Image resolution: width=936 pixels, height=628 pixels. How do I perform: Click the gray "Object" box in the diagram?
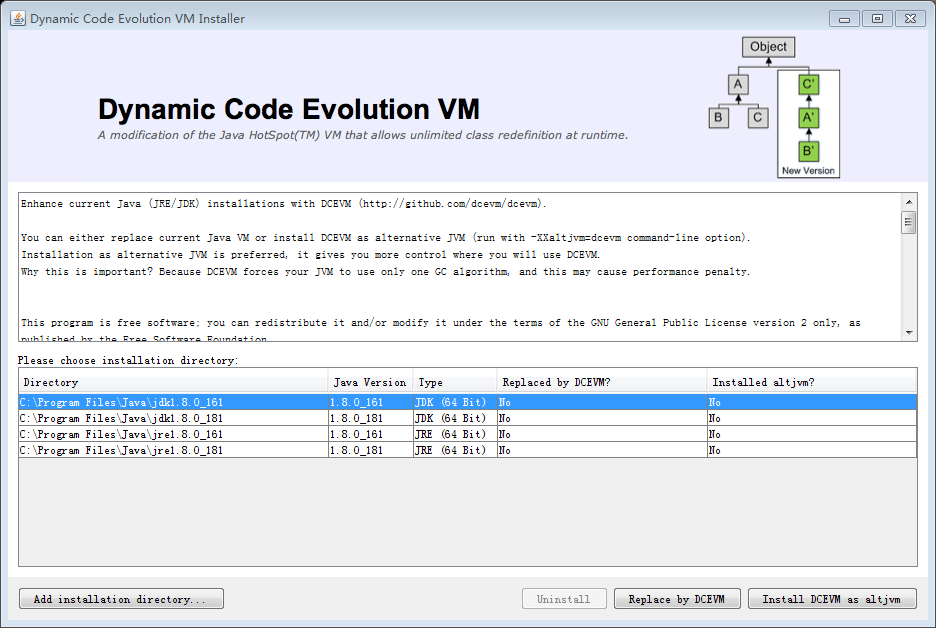(x=768, y=46)
